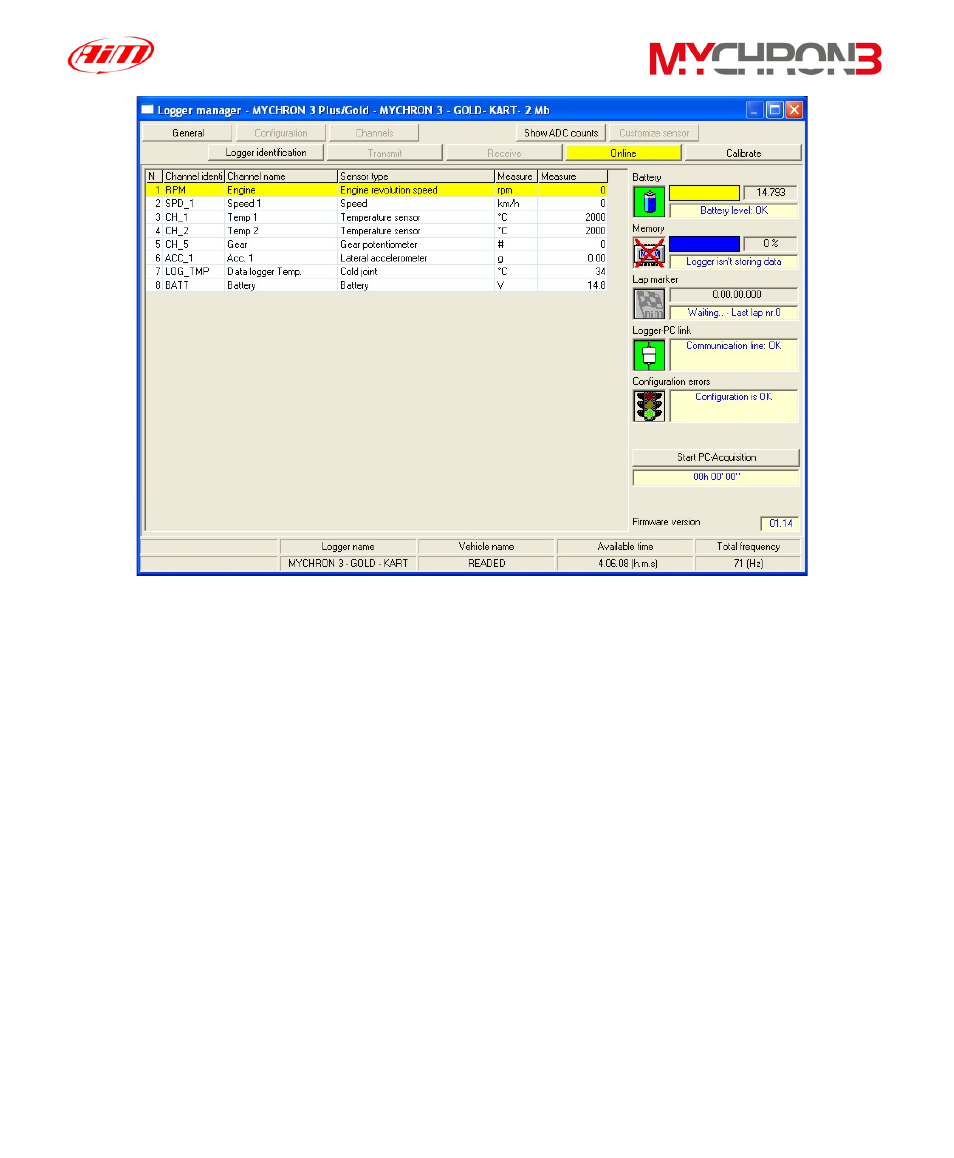Viewport: 954px width, 1158px height.
Task: Close the Logger manager window
Action: [794, 110]
